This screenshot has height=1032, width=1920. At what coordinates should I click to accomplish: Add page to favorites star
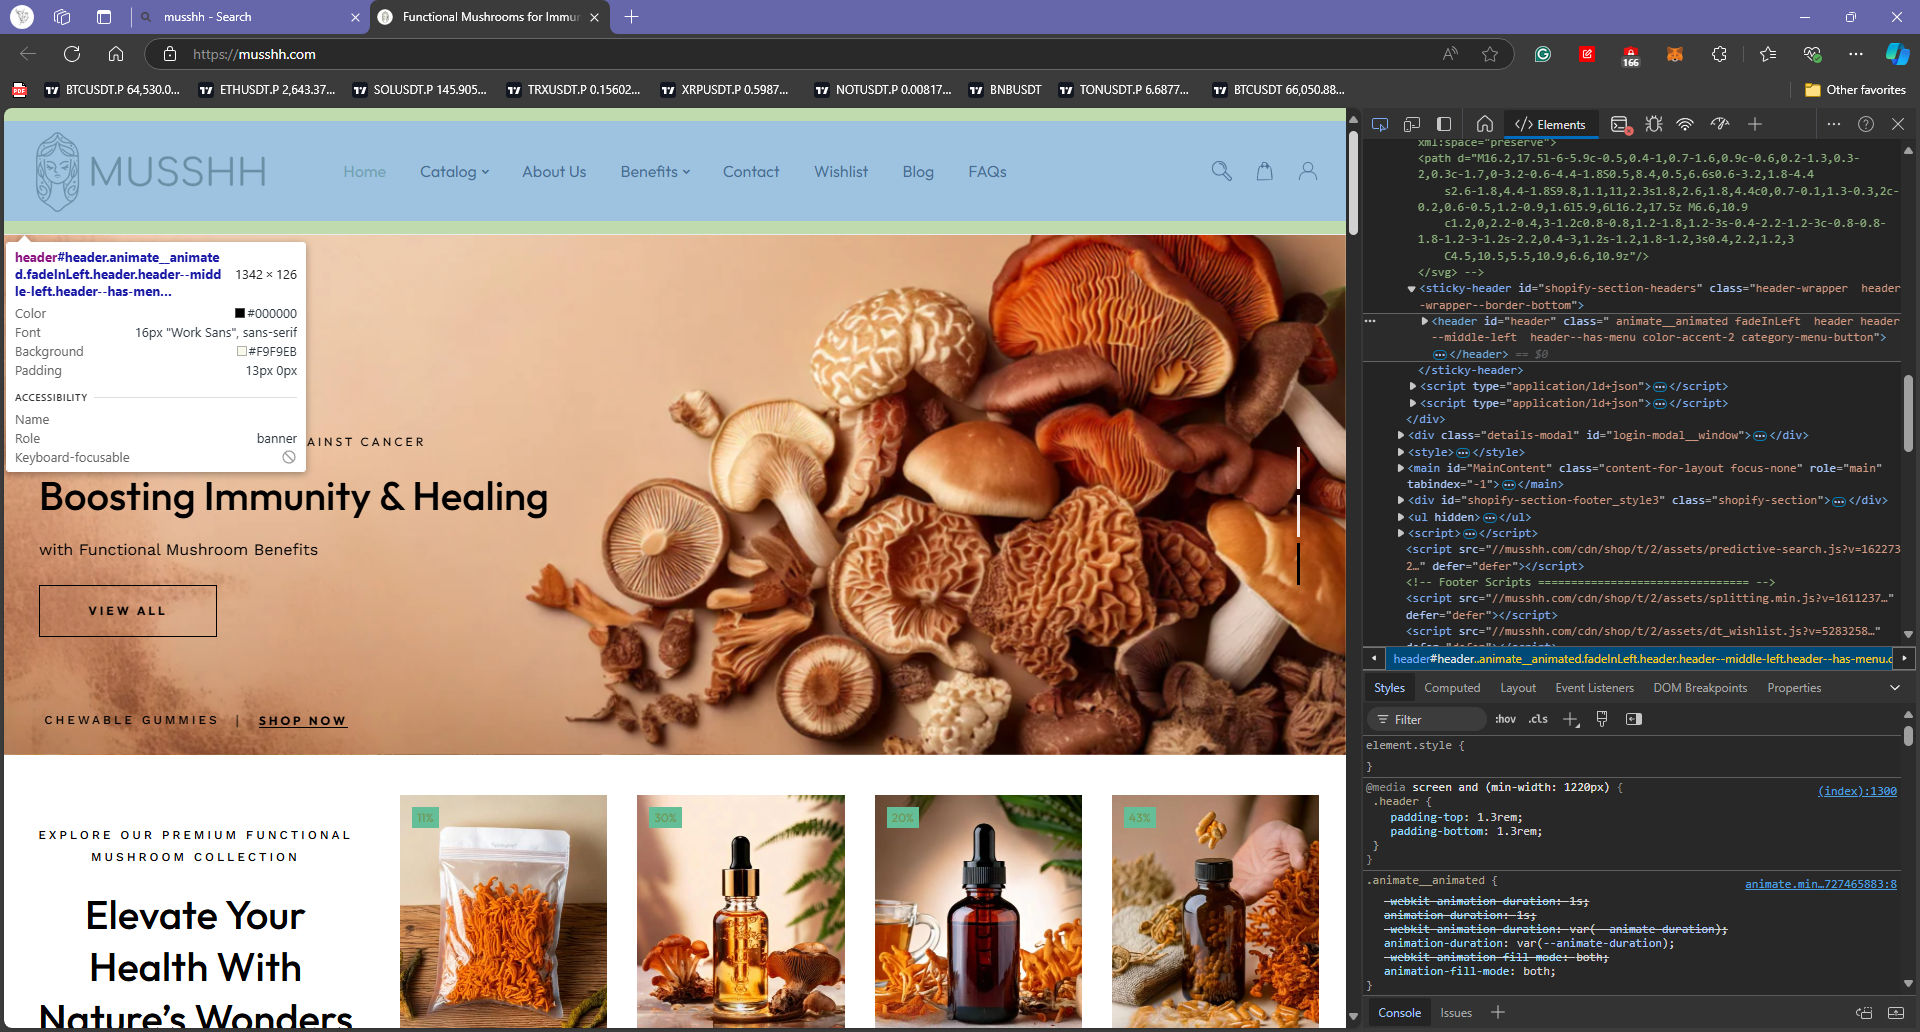[1490, 54]
